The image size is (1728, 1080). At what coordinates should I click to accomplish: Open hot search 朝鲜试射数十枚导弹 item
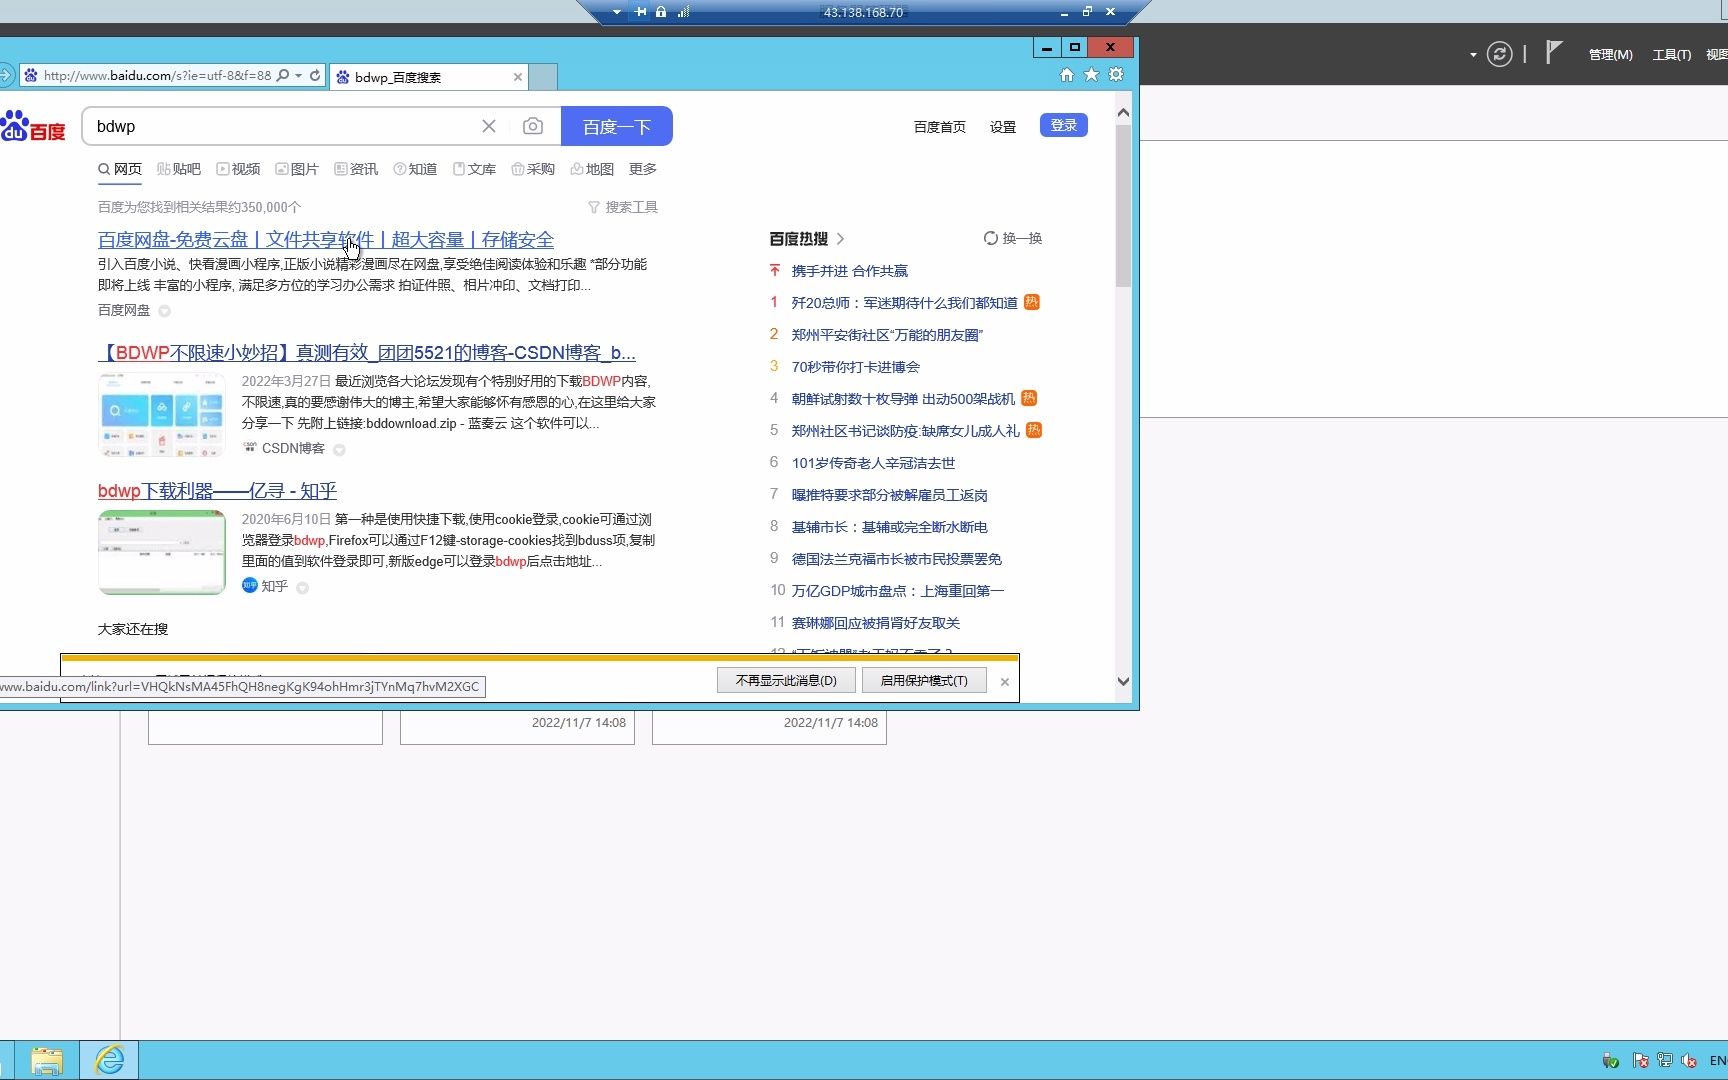coord(903,399)
